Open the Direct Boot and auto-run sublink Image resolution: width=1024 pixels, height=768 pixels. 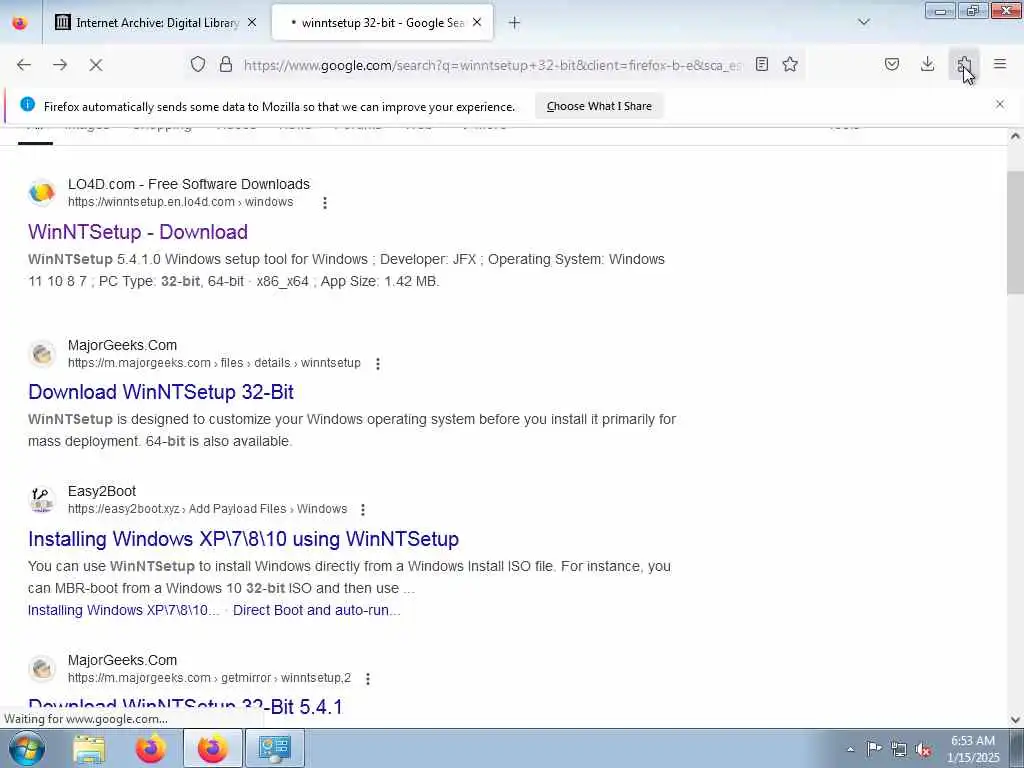click(317, 610)
